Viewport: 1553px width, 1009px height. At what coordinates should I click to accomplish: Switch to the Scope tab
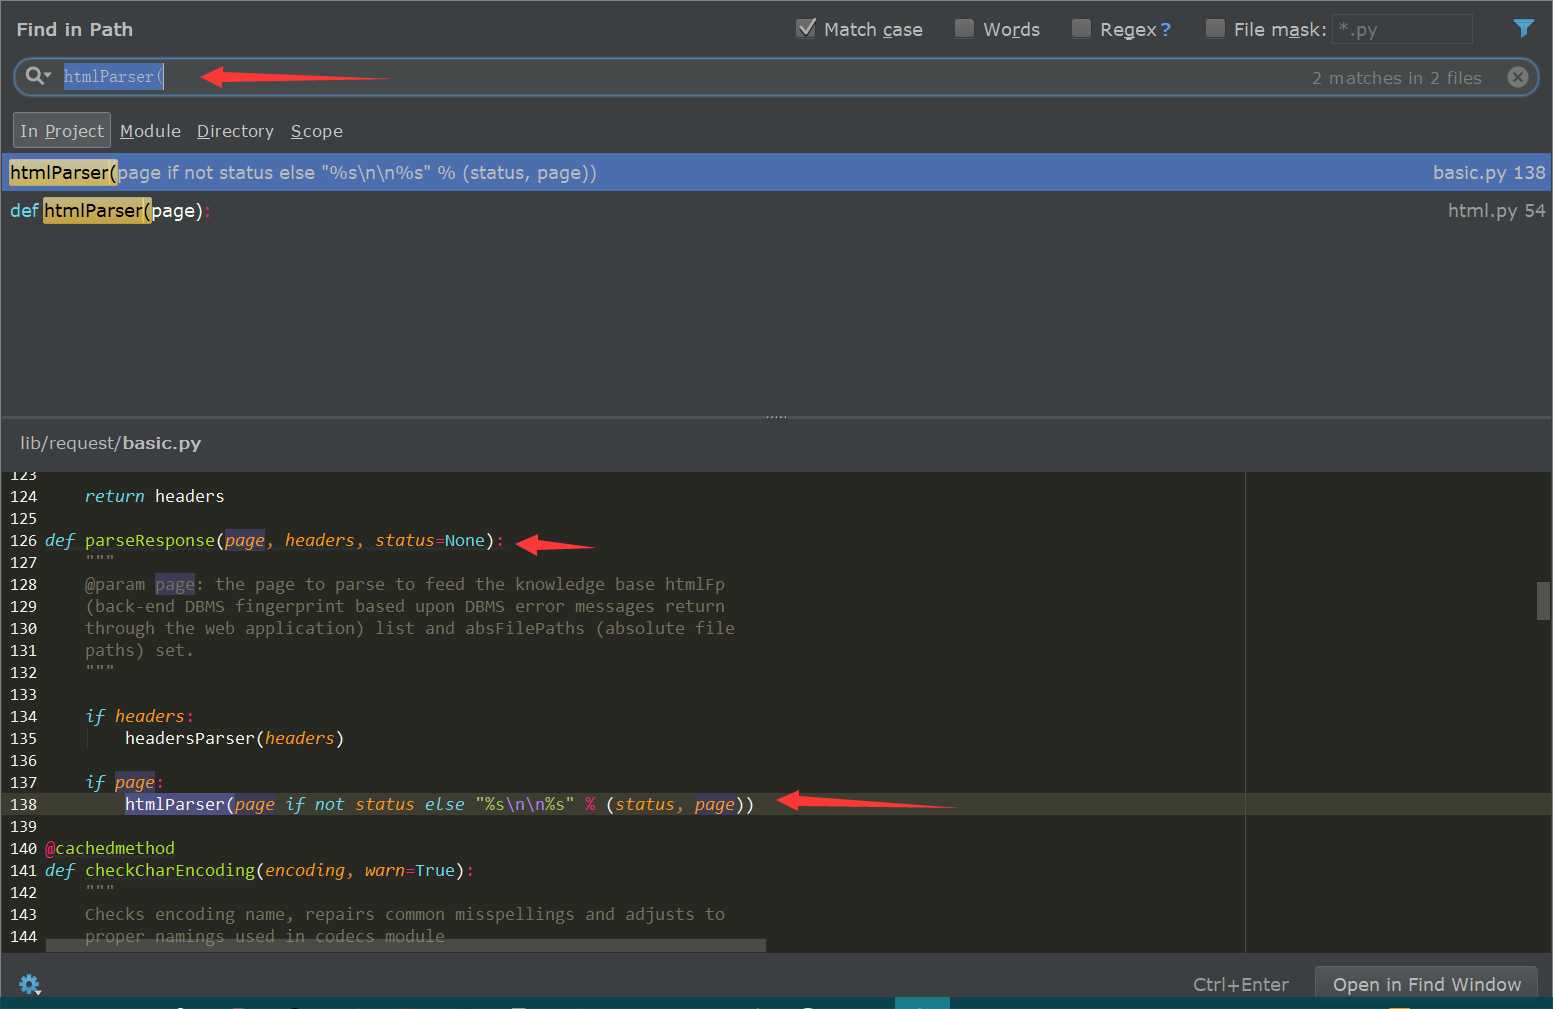[317, 131]
